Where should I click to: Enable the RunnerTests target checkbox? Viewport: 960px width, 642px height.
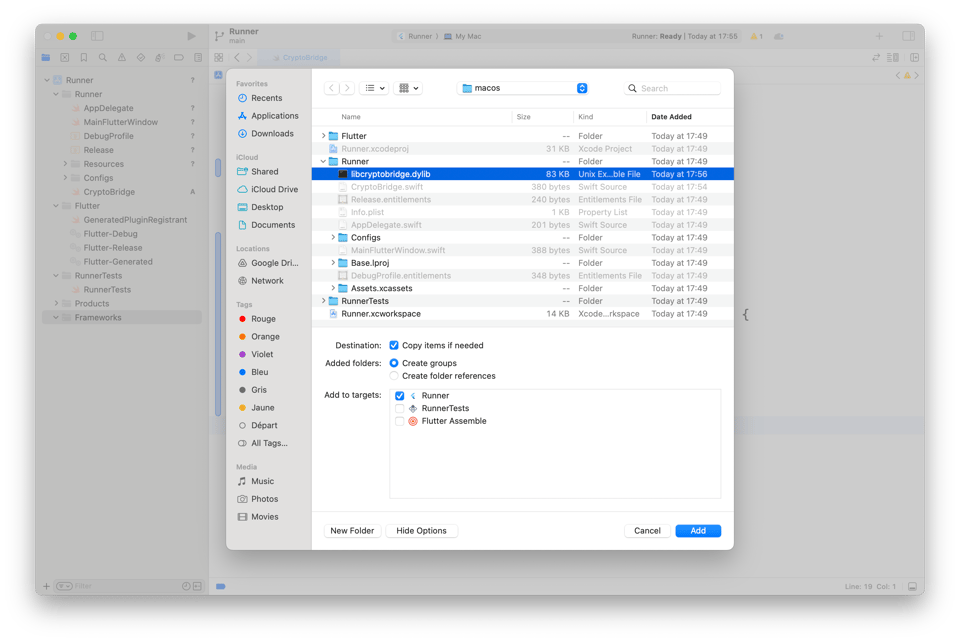(x=400, y=408)
